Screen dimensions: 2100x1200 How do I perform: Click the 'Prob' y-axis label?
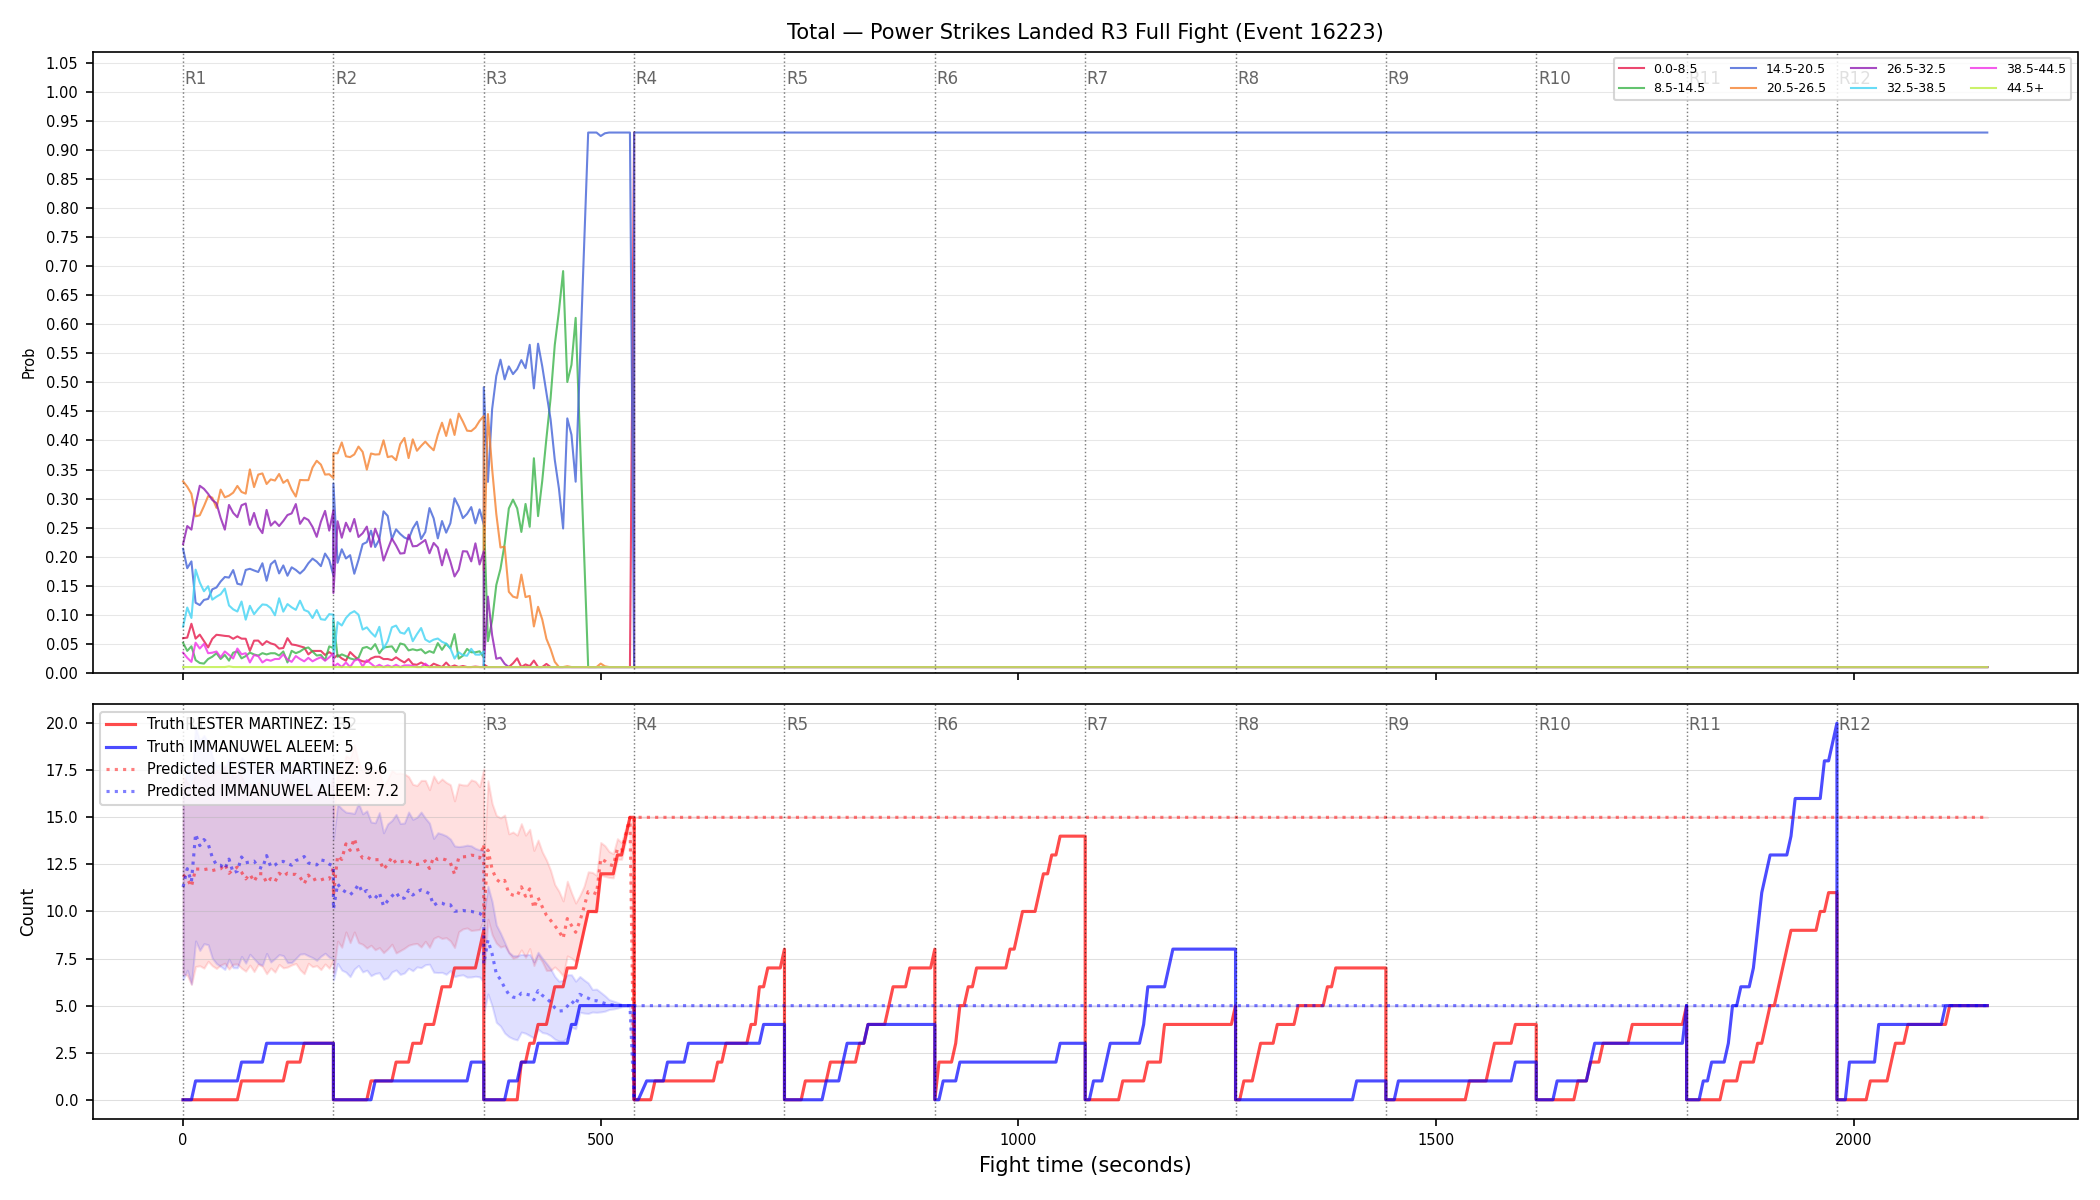[x=28, y=363]
